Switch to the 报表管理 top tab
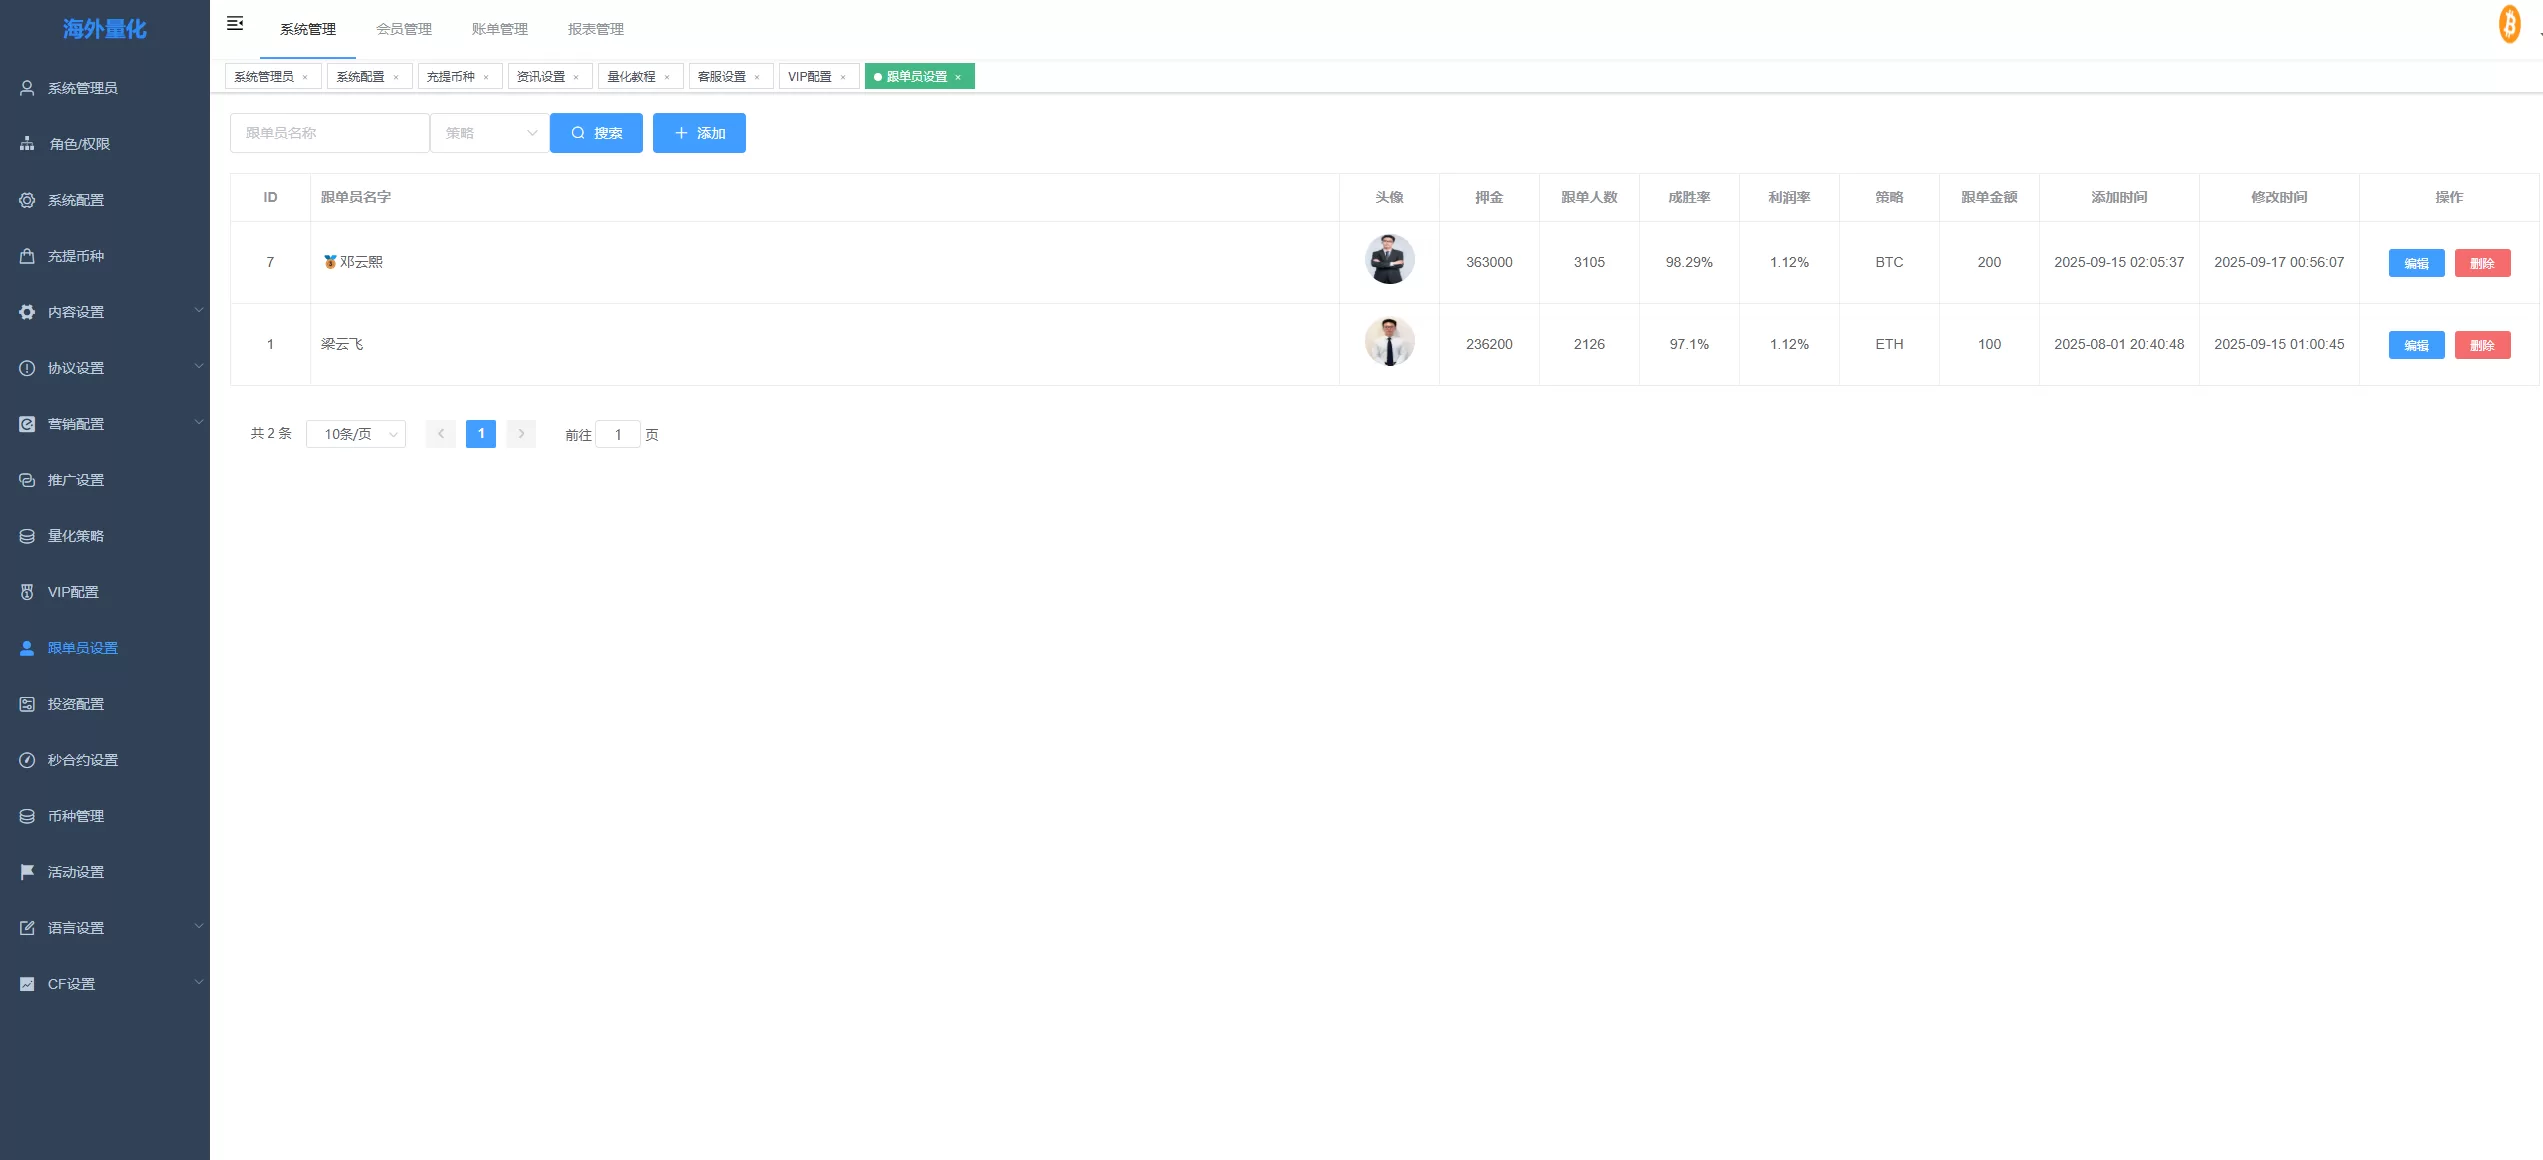The image size is (2543, 1160). point(596,29)
